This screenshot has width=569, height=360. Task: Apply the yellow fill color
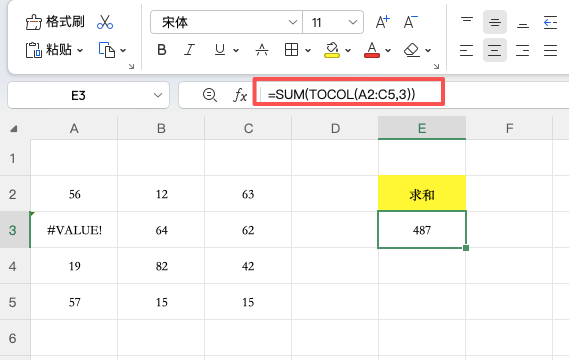click(x=332, y=50)
